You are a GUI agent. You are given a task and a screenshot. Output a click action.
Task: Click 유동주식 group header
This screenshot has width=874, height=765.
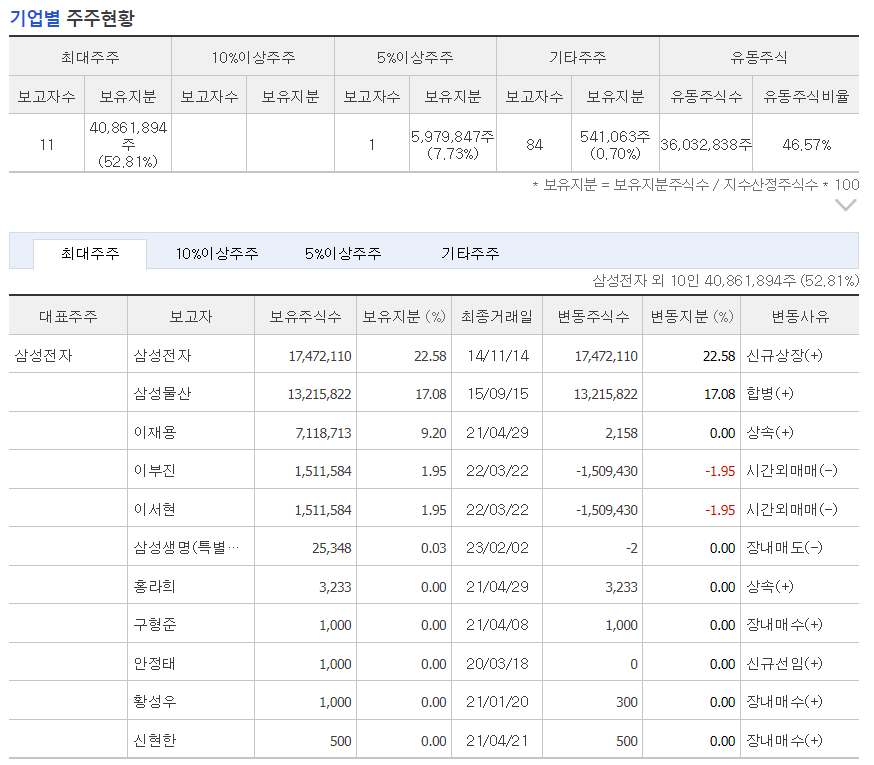coord(759,57)
